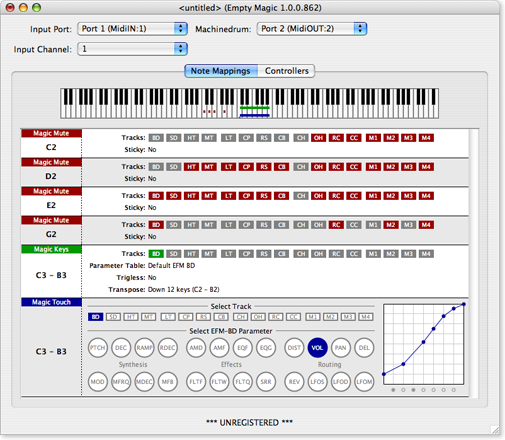The height and width of the screenshot is (440, 505).
Task: Pick the FLTW filter parameter
Action: pos(219,382)
